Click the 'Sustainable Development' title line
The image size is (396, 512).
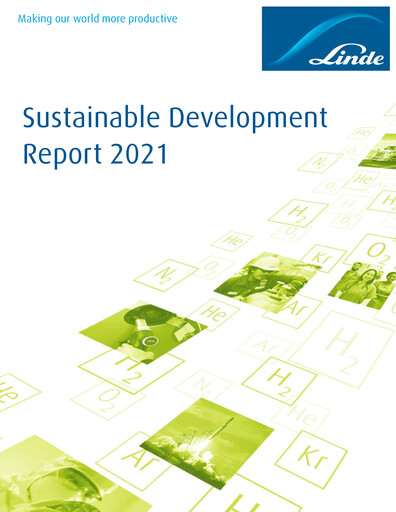click(175, 118)
